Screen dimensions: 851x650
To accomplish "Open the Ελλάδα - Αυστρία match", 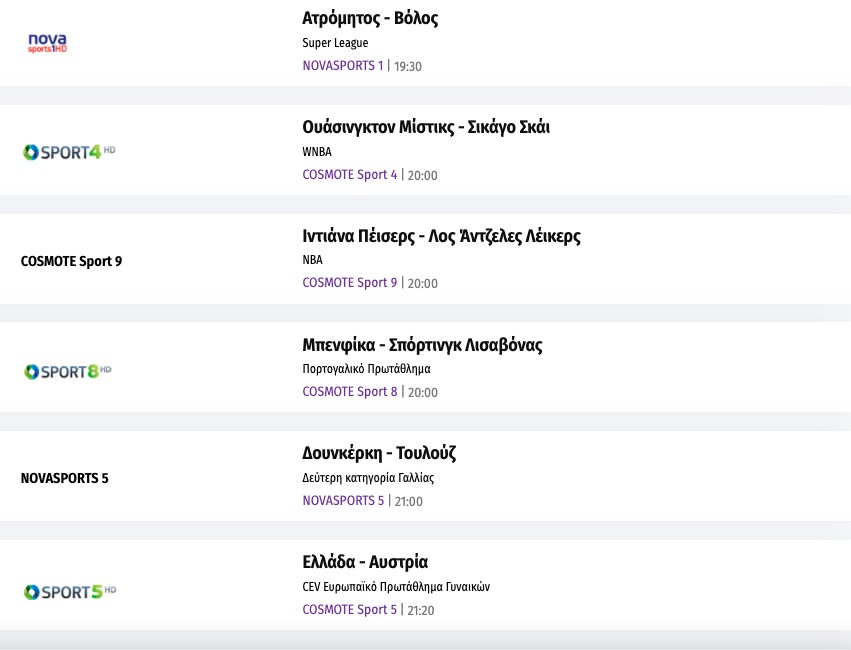I will point(364,562).
